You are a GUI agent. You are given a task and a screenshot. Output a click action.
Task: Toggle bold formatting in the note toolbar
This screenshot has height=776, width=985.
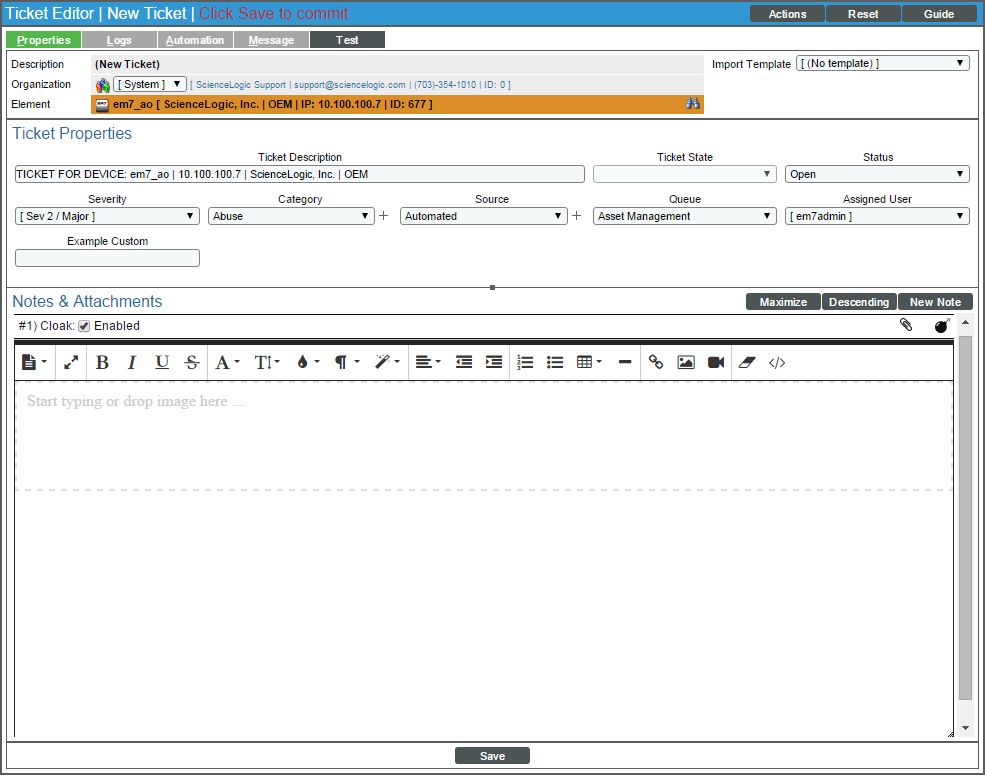click(x=101, y=362)
